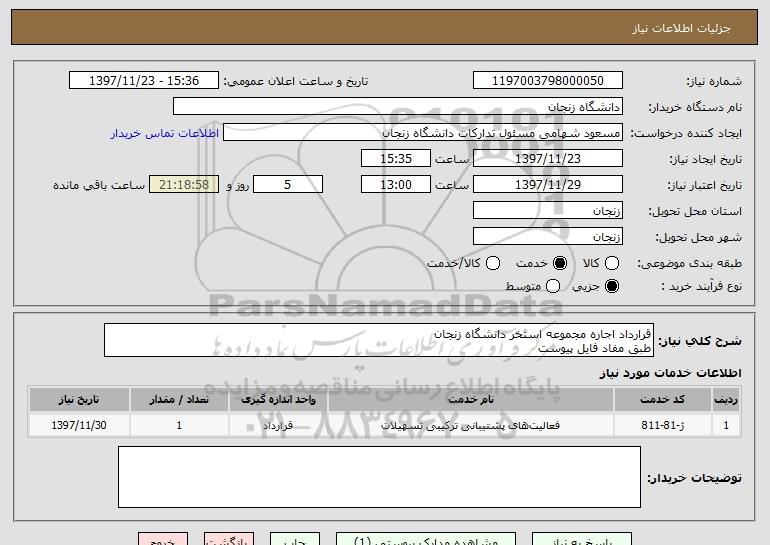Screen dimensions: 770x545
Task: Click remaining days field showing 5
Action: (x=288, y=185)
